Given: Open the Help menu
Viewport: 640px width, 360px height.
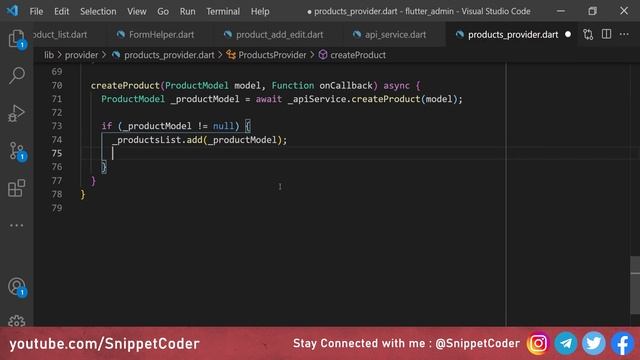Looking at the screenshot, I should (260, 11).
